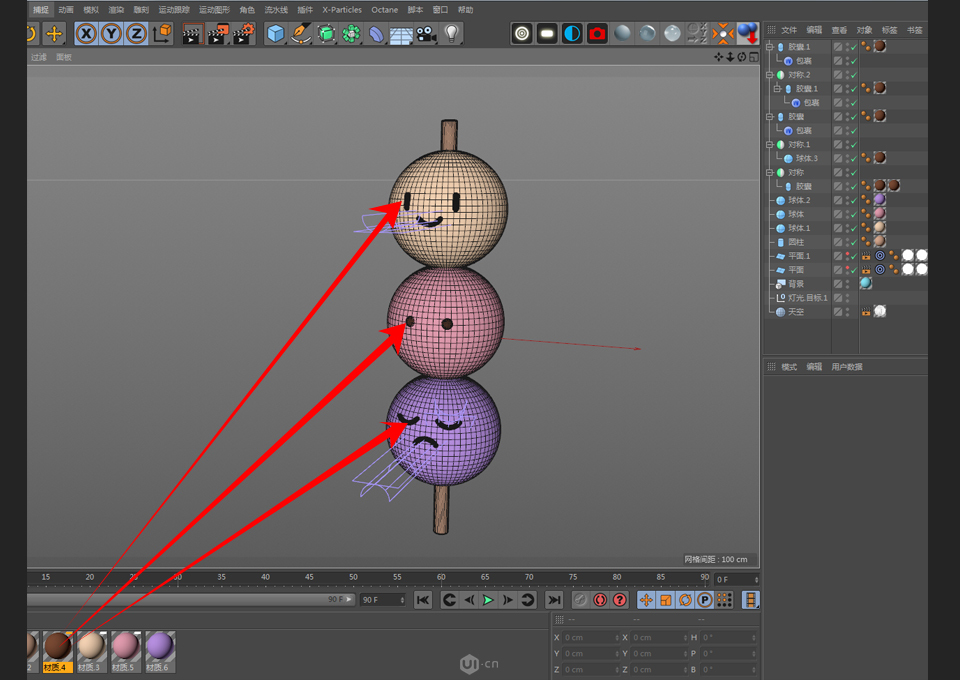Collapse the 对称.1 group

point(772,142)
